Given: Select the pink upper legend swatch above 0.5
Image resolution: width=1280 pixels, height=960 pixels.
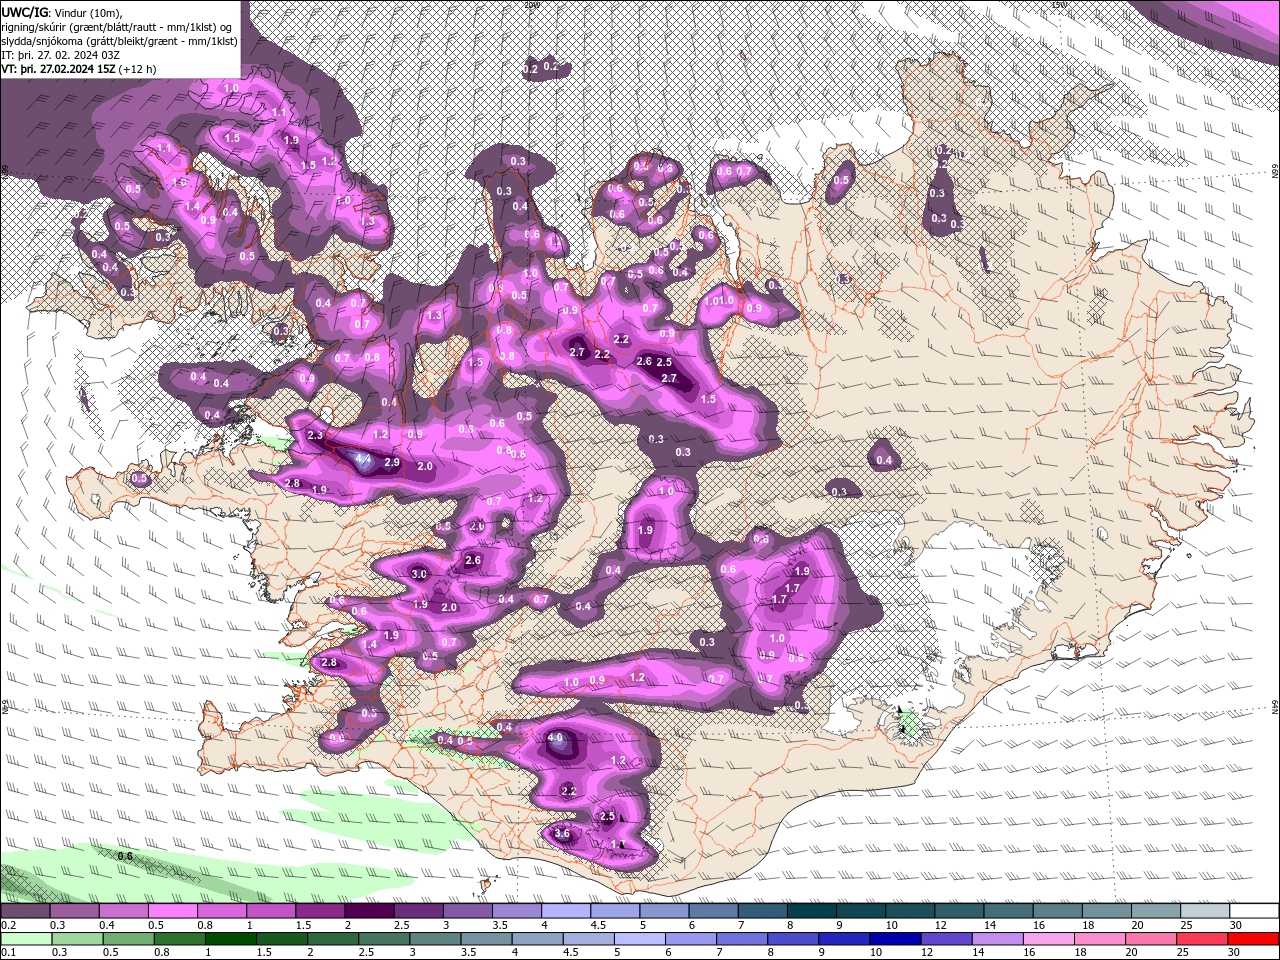Looking at the screenshot, I should point(172,911).
